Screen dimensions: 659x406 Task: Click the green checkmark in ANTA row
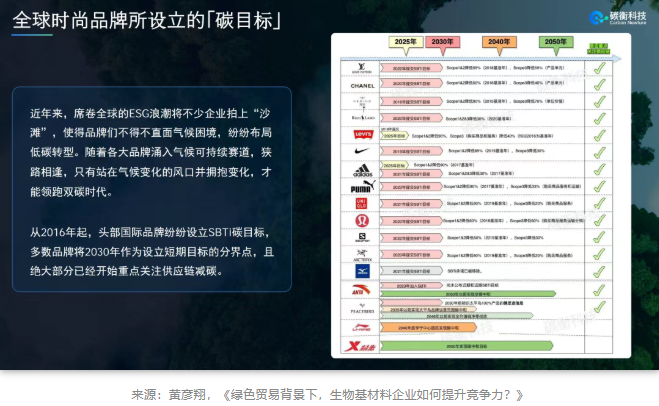click(599, 290)
